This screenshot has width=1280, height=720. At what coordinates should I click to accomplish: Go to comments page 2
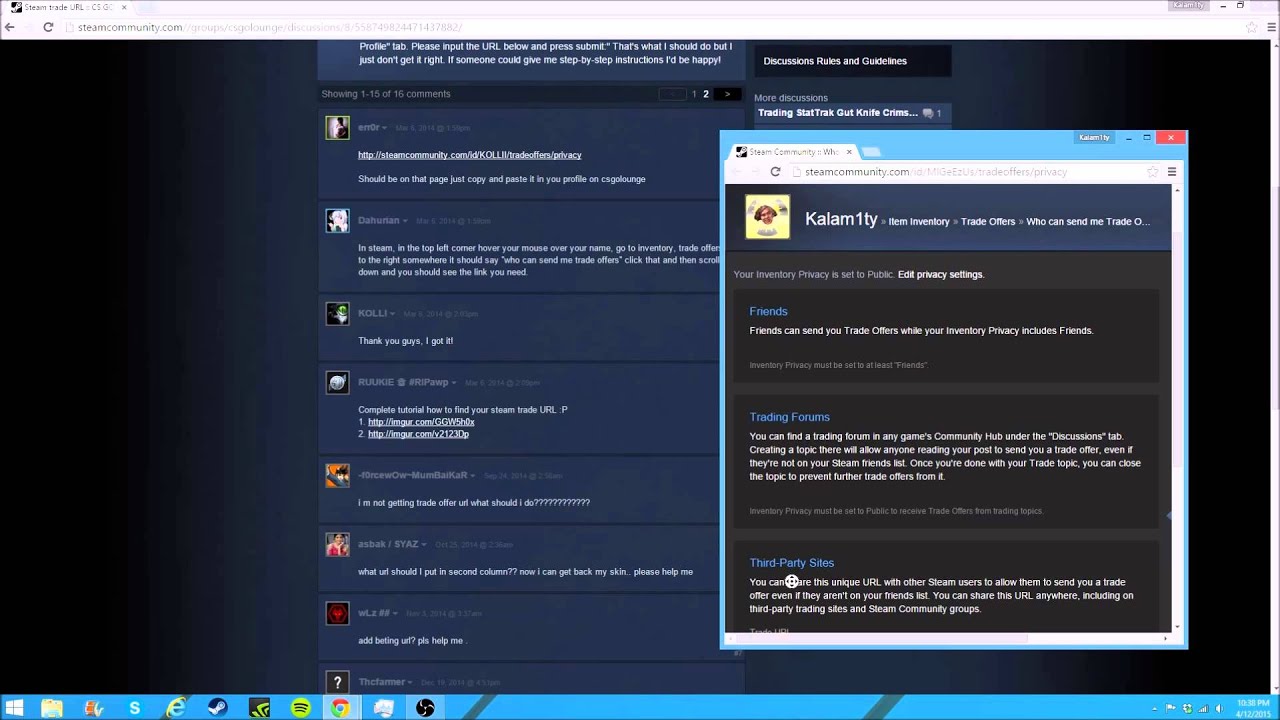tap(705, 94)
